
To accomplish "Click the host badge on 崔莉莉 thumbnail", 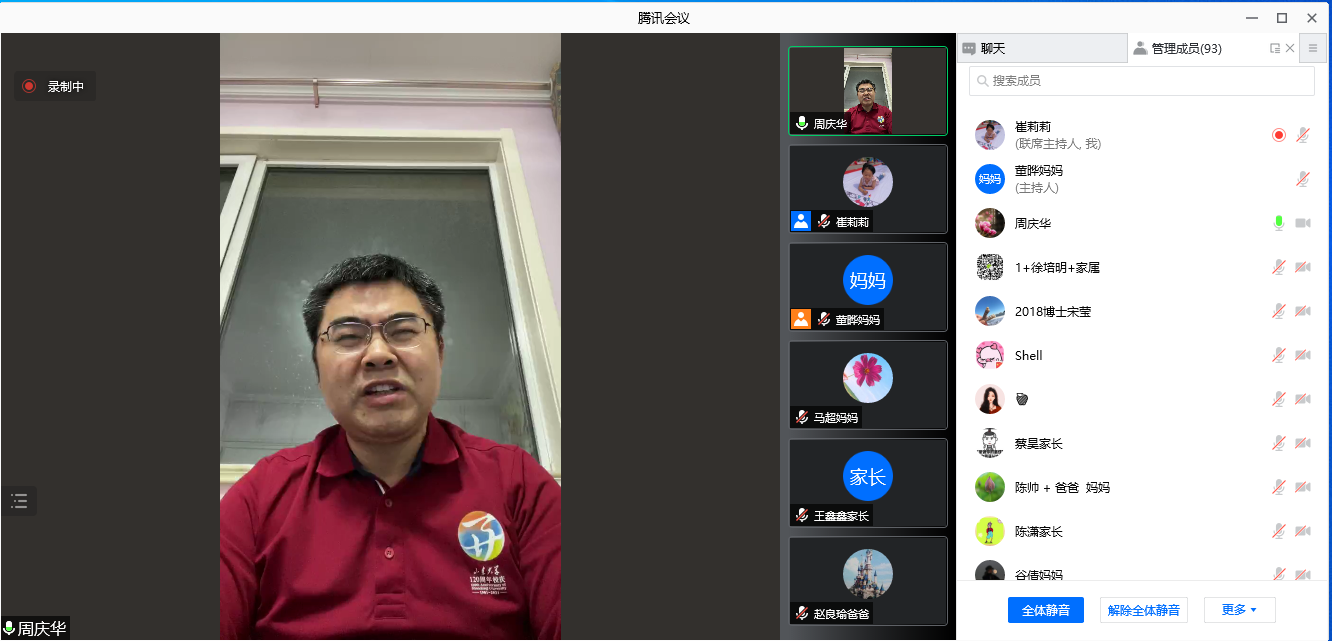I will tap(801, 221).
